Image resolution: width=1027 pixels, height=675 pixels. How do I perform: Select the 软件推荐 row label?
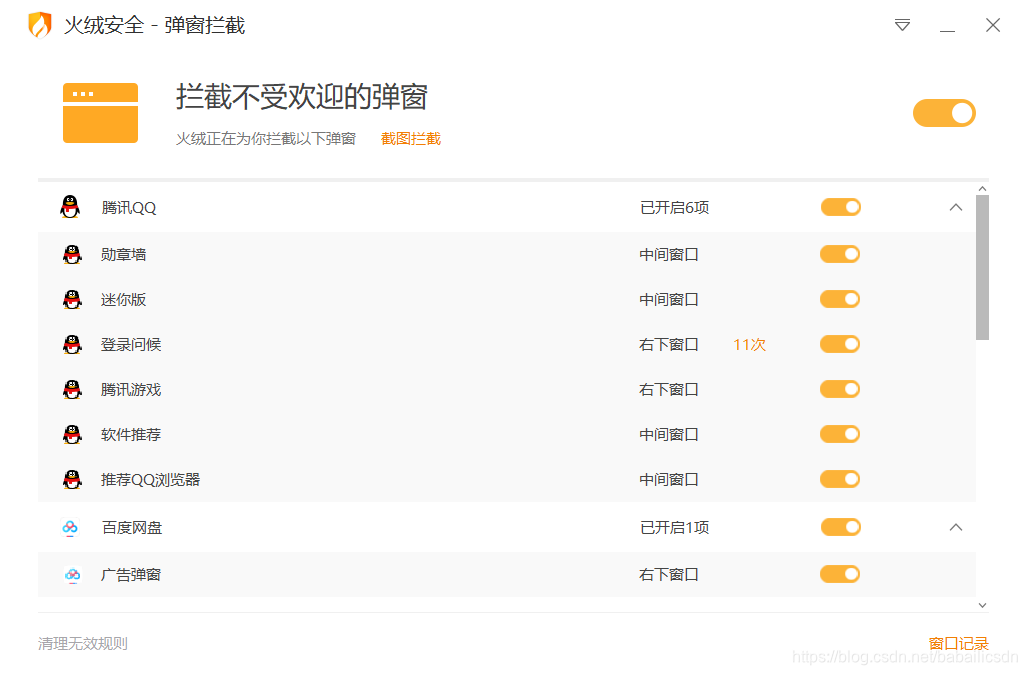[131, 435]
